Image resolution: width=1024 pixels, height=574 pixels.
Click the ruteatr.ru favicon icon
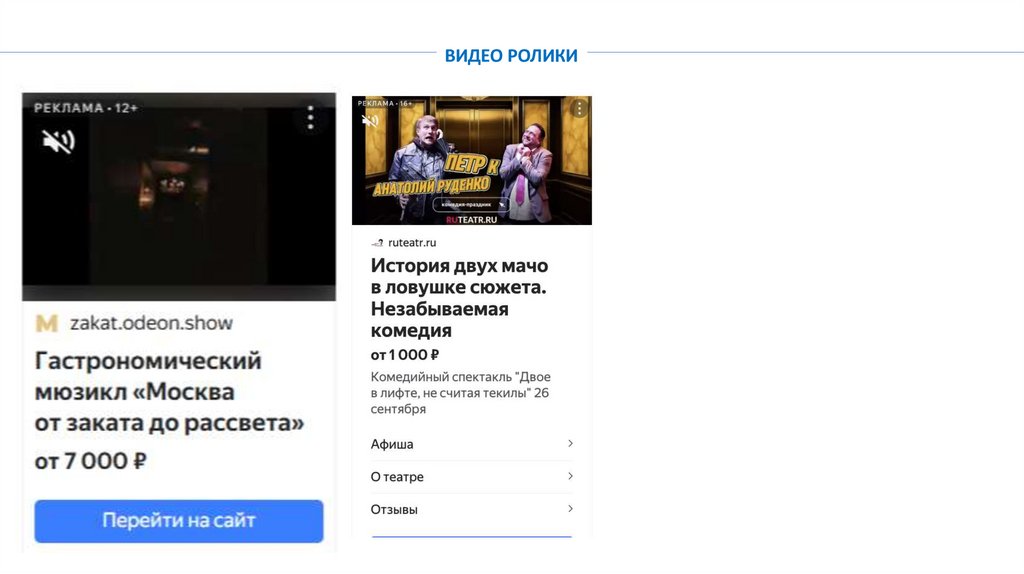tap(377, 243)
